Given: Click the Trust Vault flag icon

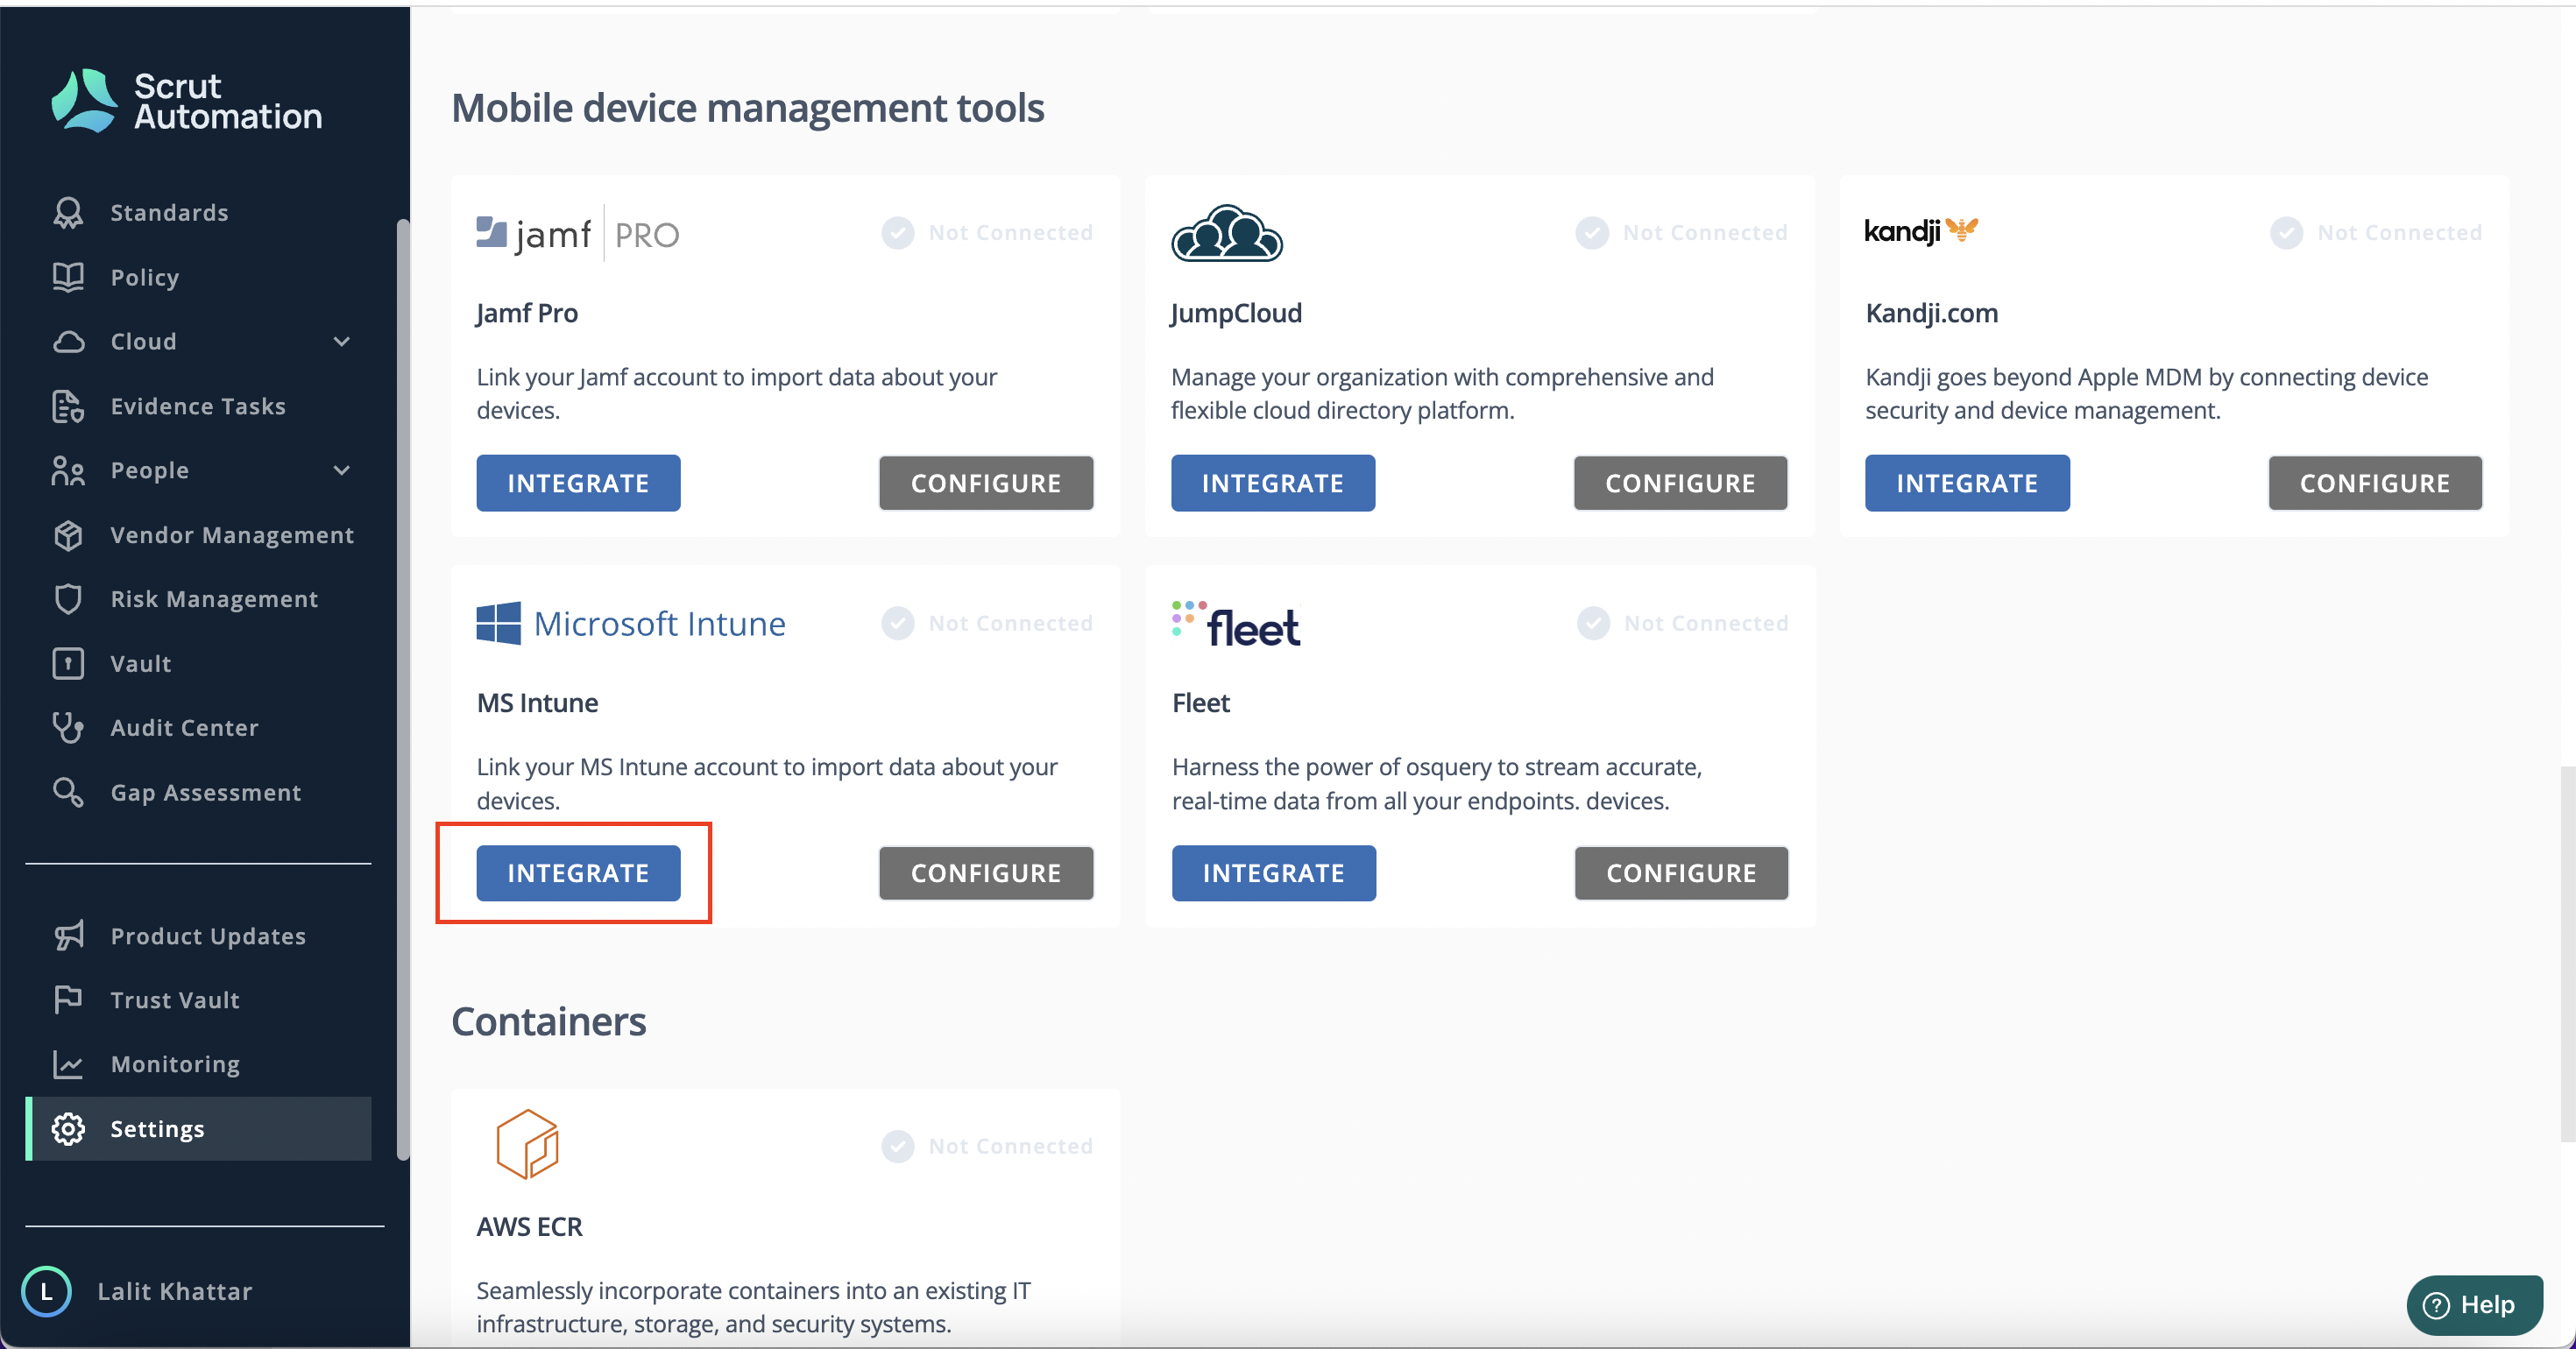Looking at the screenshot, I should (68, 999).
